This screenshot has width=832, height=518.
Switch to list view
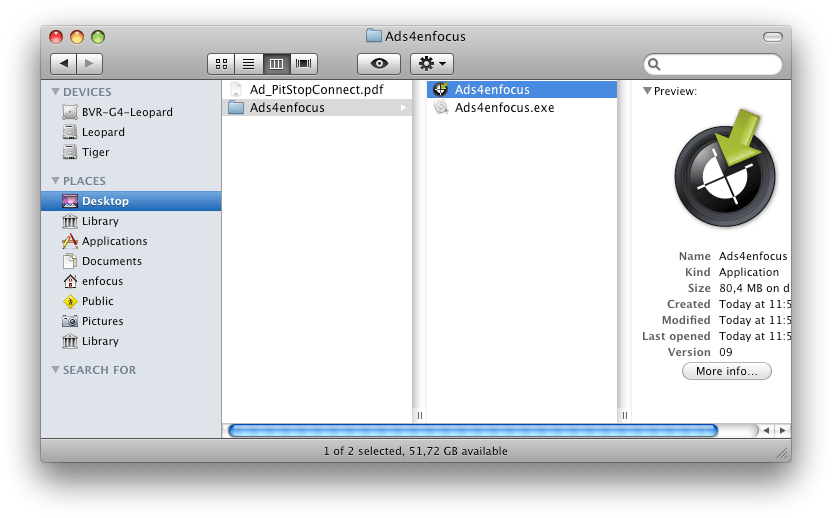tap(249, 64)
